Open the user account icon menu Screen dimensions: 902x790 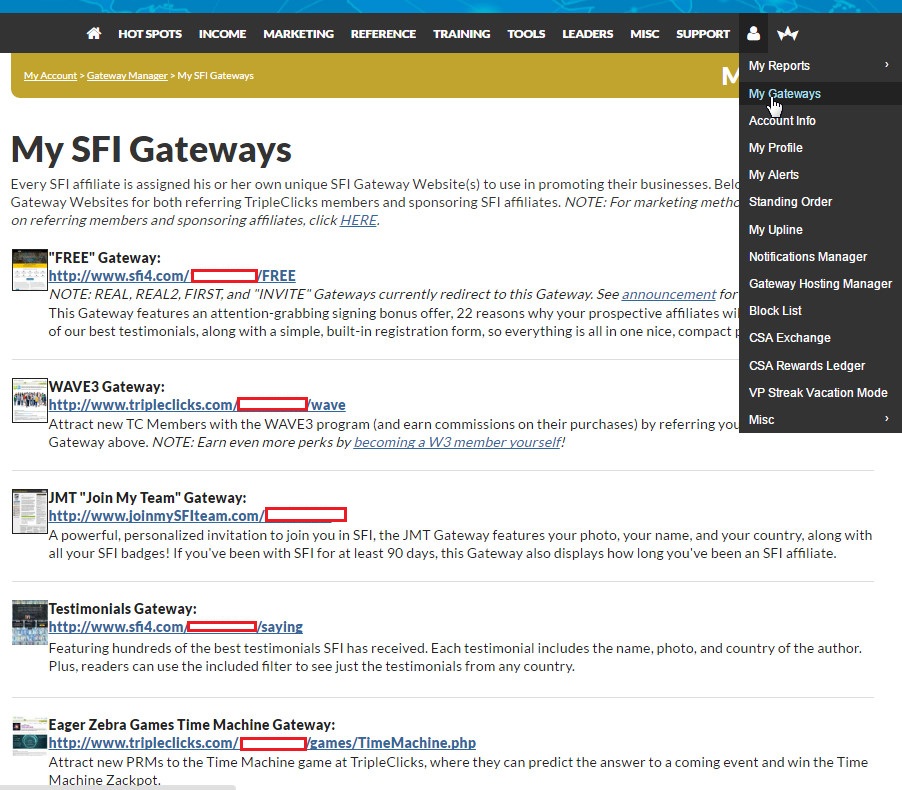[753, 33]
